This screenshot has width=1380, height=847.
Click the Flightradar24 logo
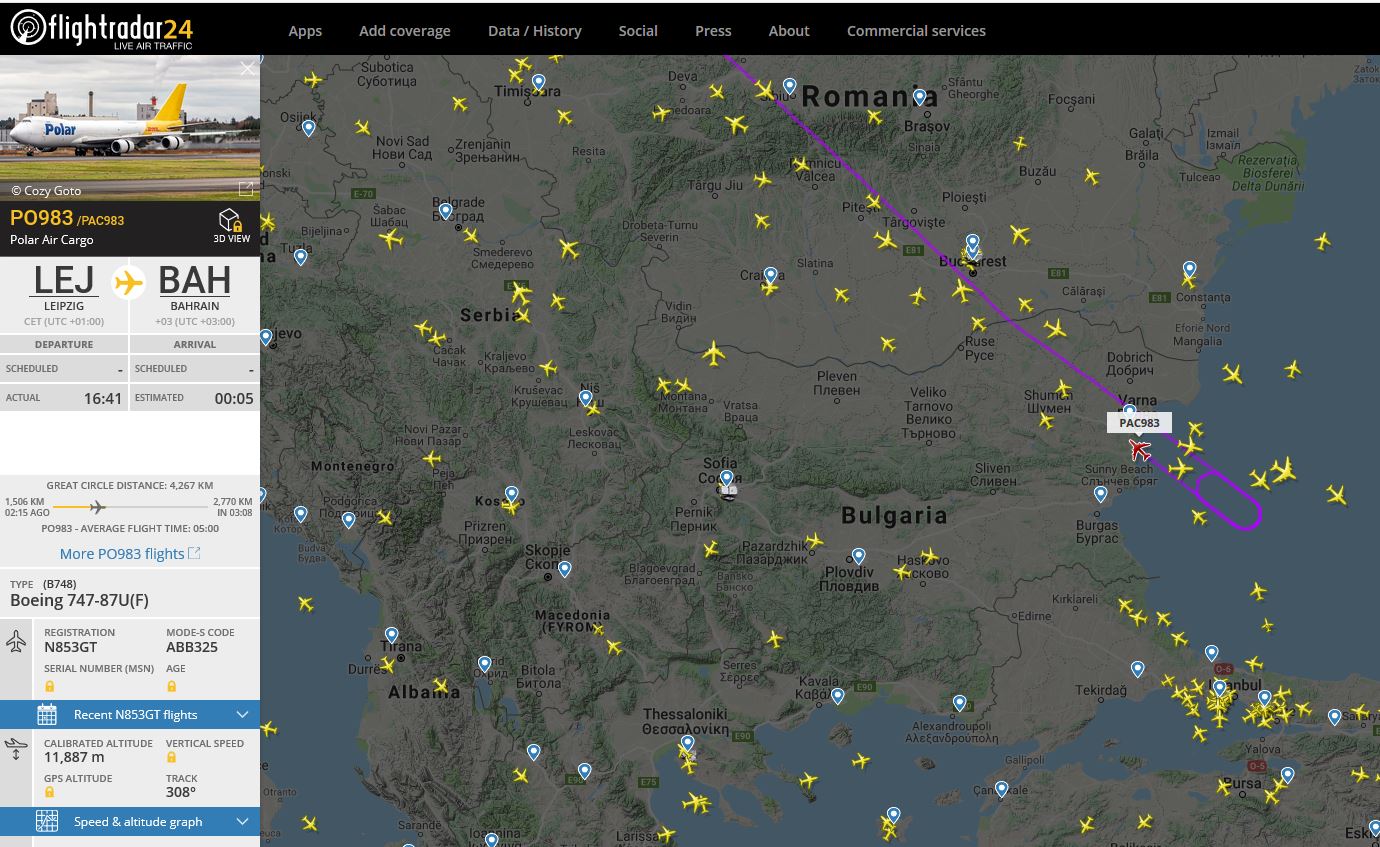coord(101,29)
